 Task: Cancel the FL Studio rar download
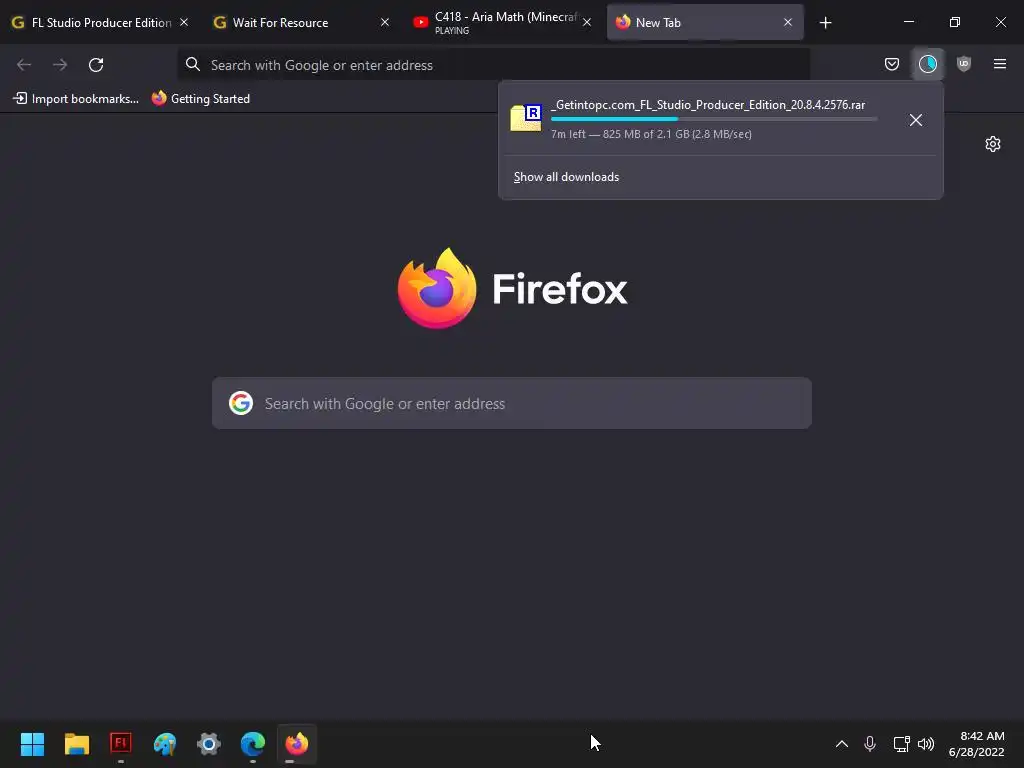click(x=916, y=120)
